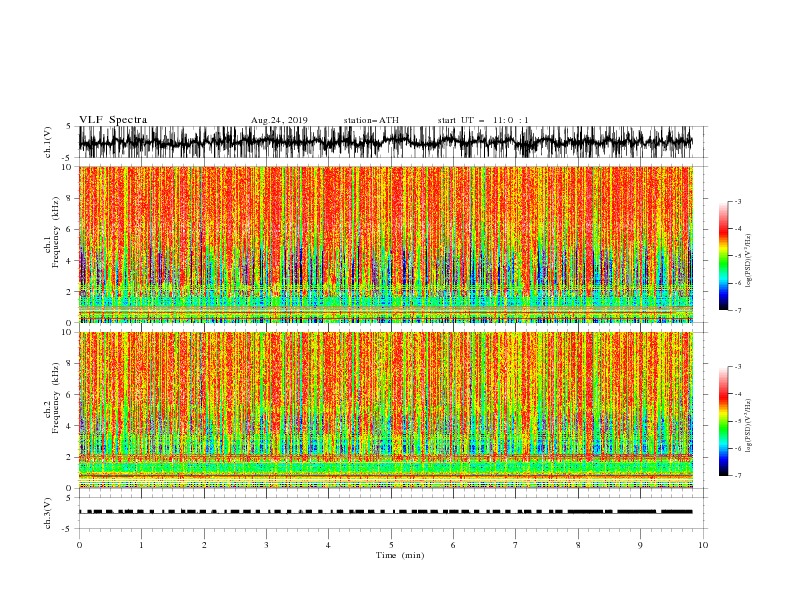Screen dimensions: 792x612
Task: Click the ch.1 spectrogram panel
Action: (385, 244)
